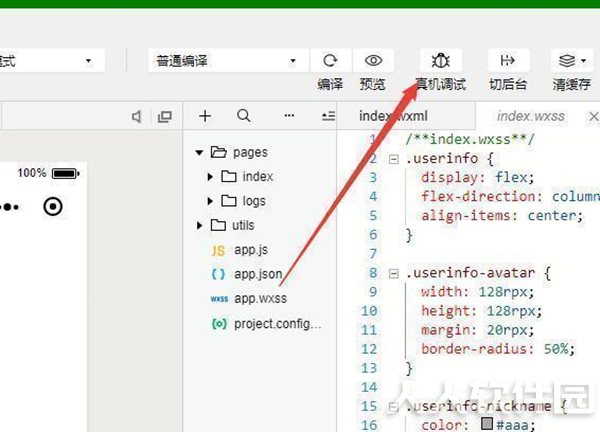Screen dimensions: 600x432
Task: Click the 预览 label
Action: tap(372, 84)
